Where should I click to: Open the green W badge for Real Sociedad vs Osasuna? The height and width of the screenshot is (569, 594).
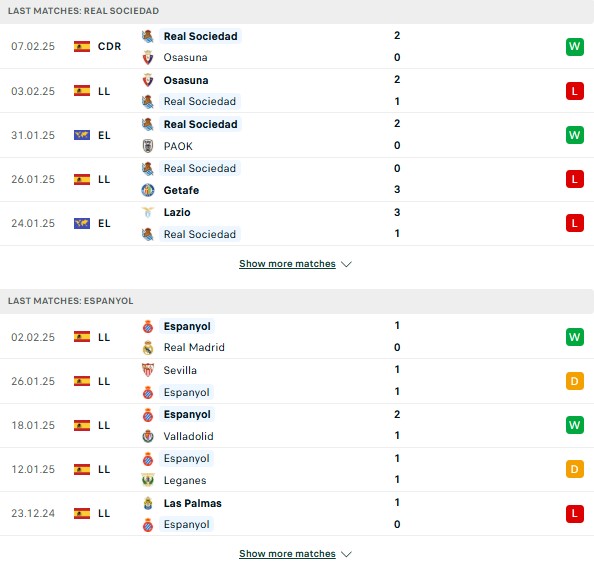575,47
